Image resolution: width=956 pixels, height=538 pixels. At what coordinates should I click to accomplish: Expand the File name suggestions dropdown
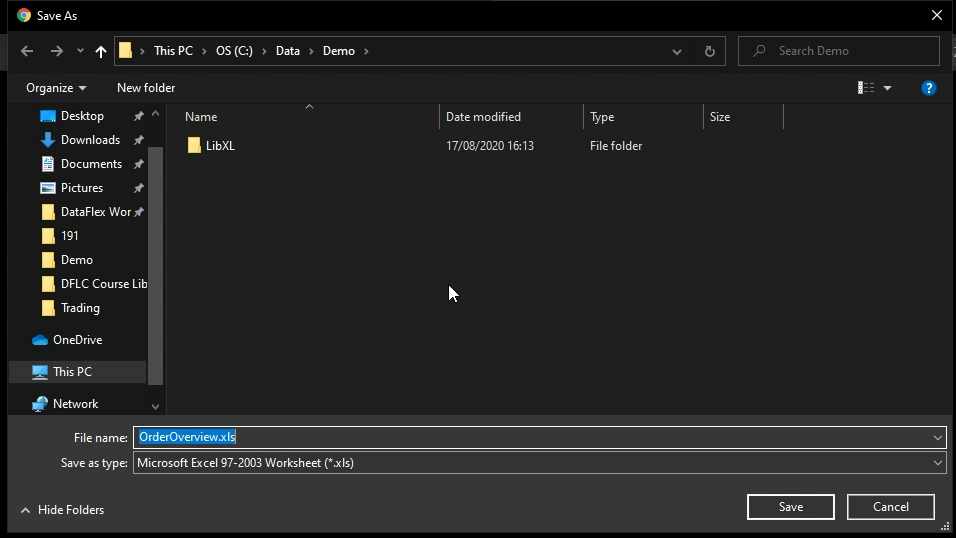coord(937,437)
